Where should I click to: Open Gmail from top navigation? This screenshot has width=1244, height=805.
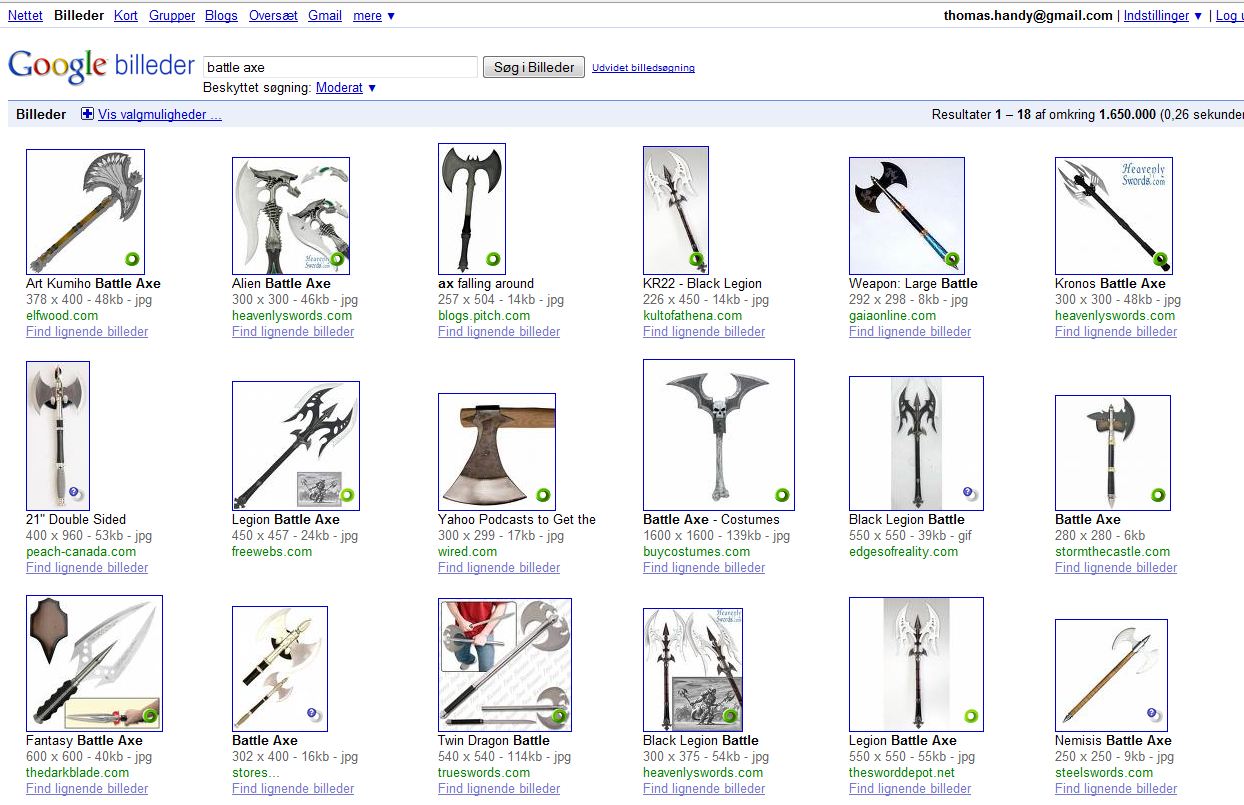(x=325, y=15)
